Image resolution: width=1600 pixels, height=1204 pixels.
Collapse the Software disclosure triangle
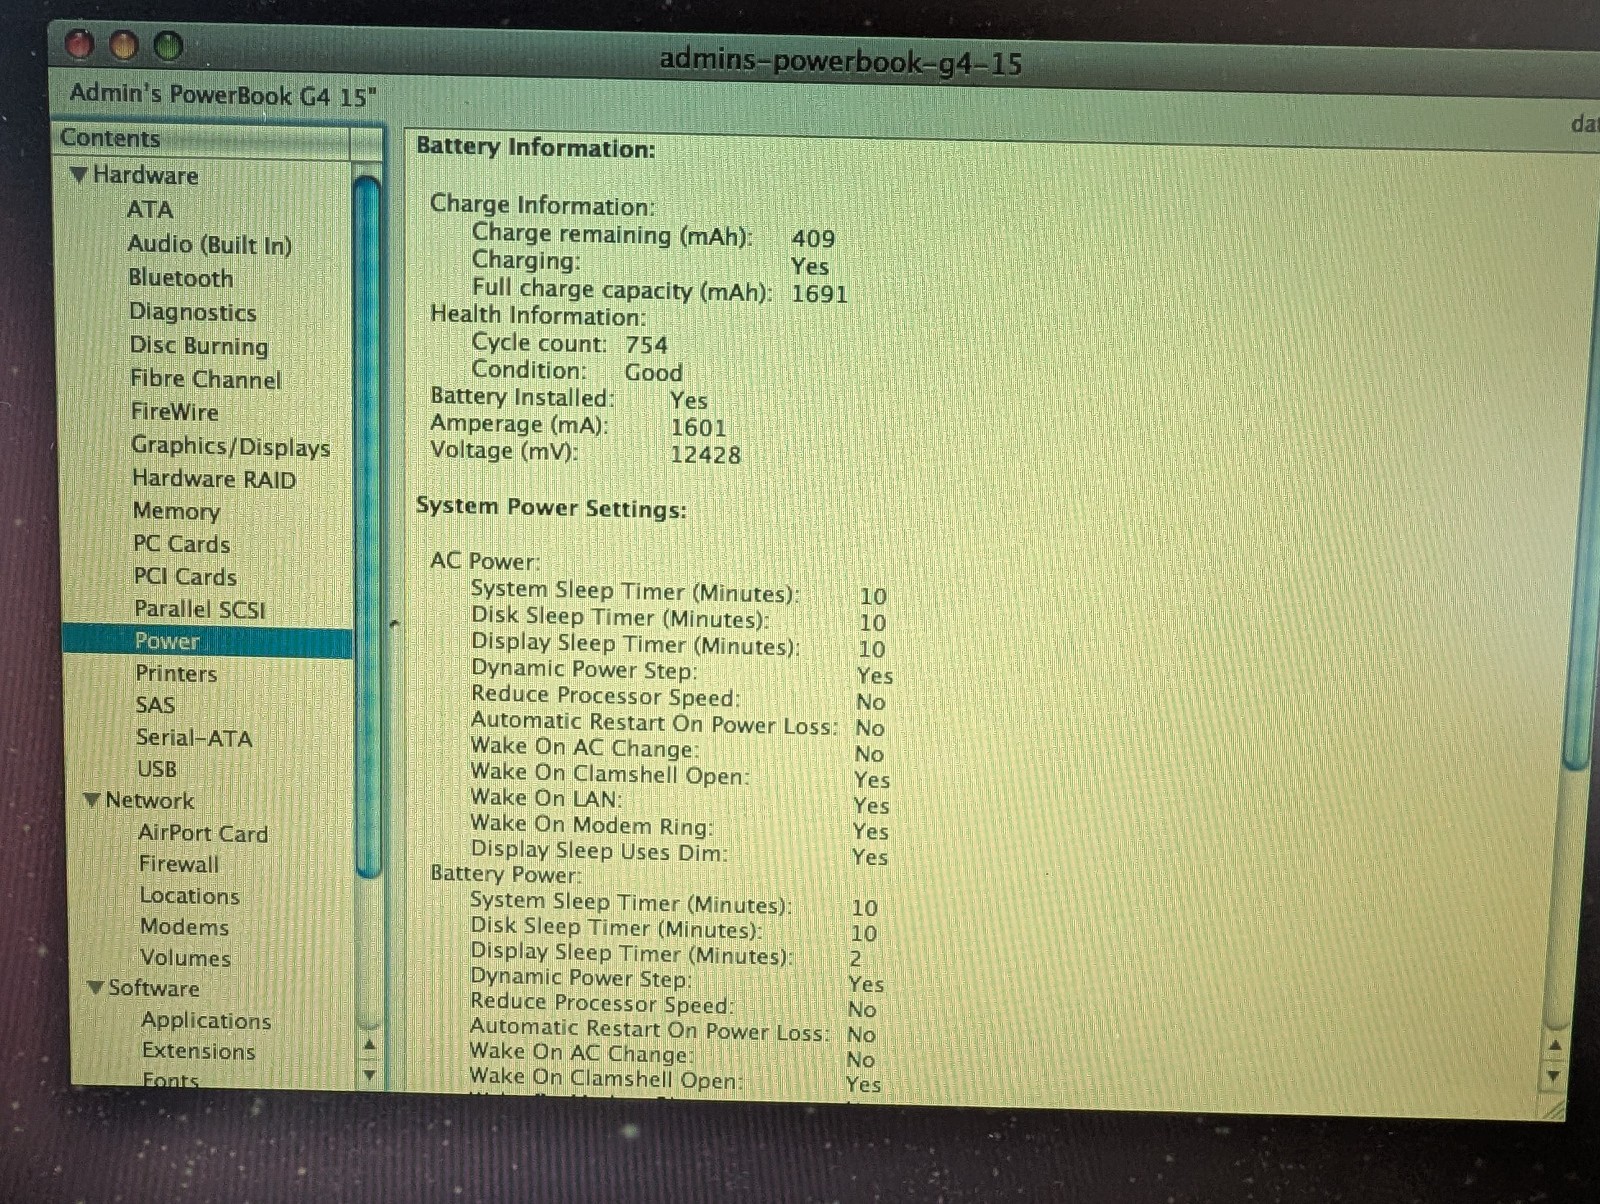(x=96, y=987)
